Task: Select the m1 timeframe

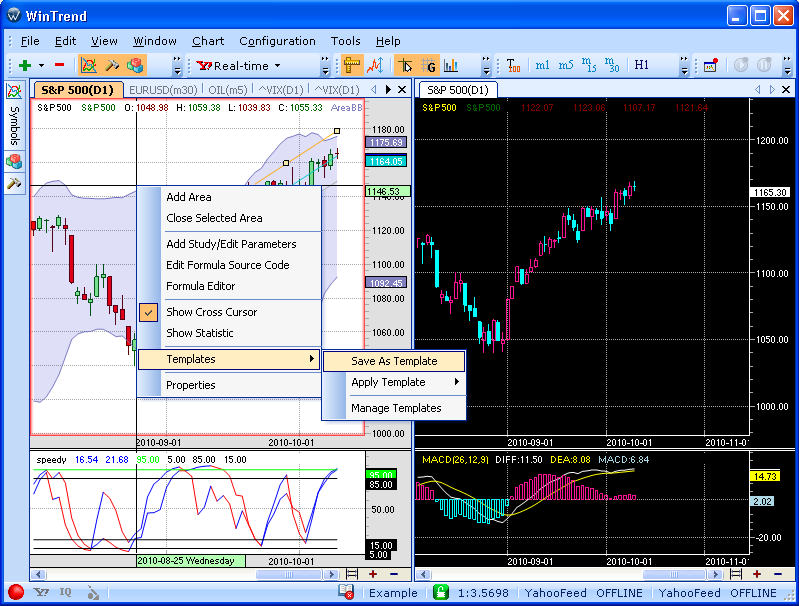Action: point(542,65)
